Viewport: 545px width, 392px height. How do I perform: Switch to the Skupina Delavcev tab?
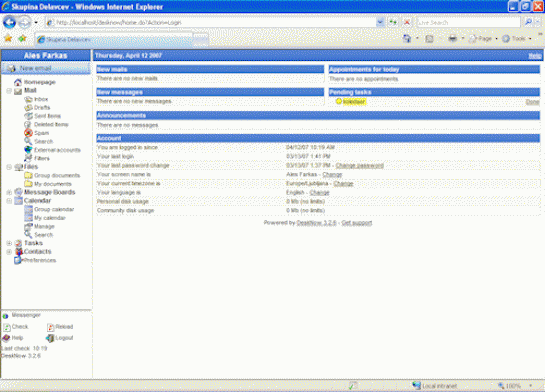pos(114,40)
